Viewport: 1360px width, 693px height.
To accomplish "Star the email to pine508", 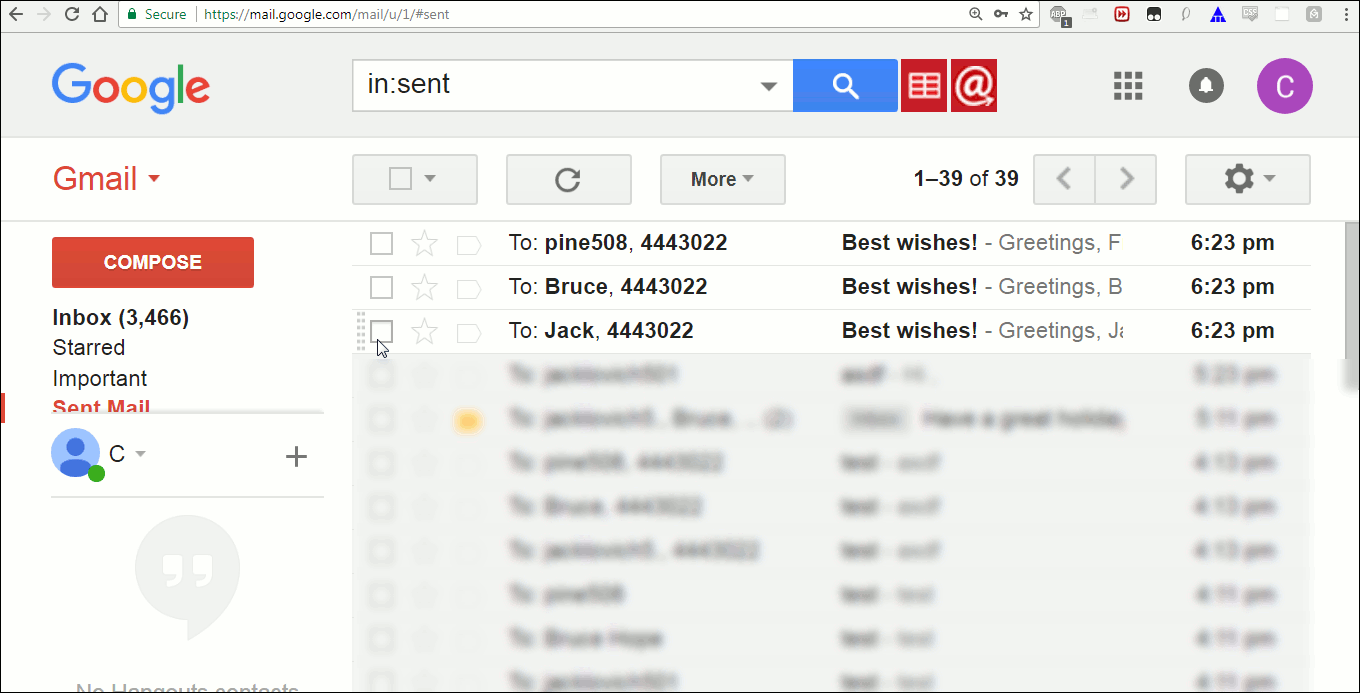I will (424, 243).
